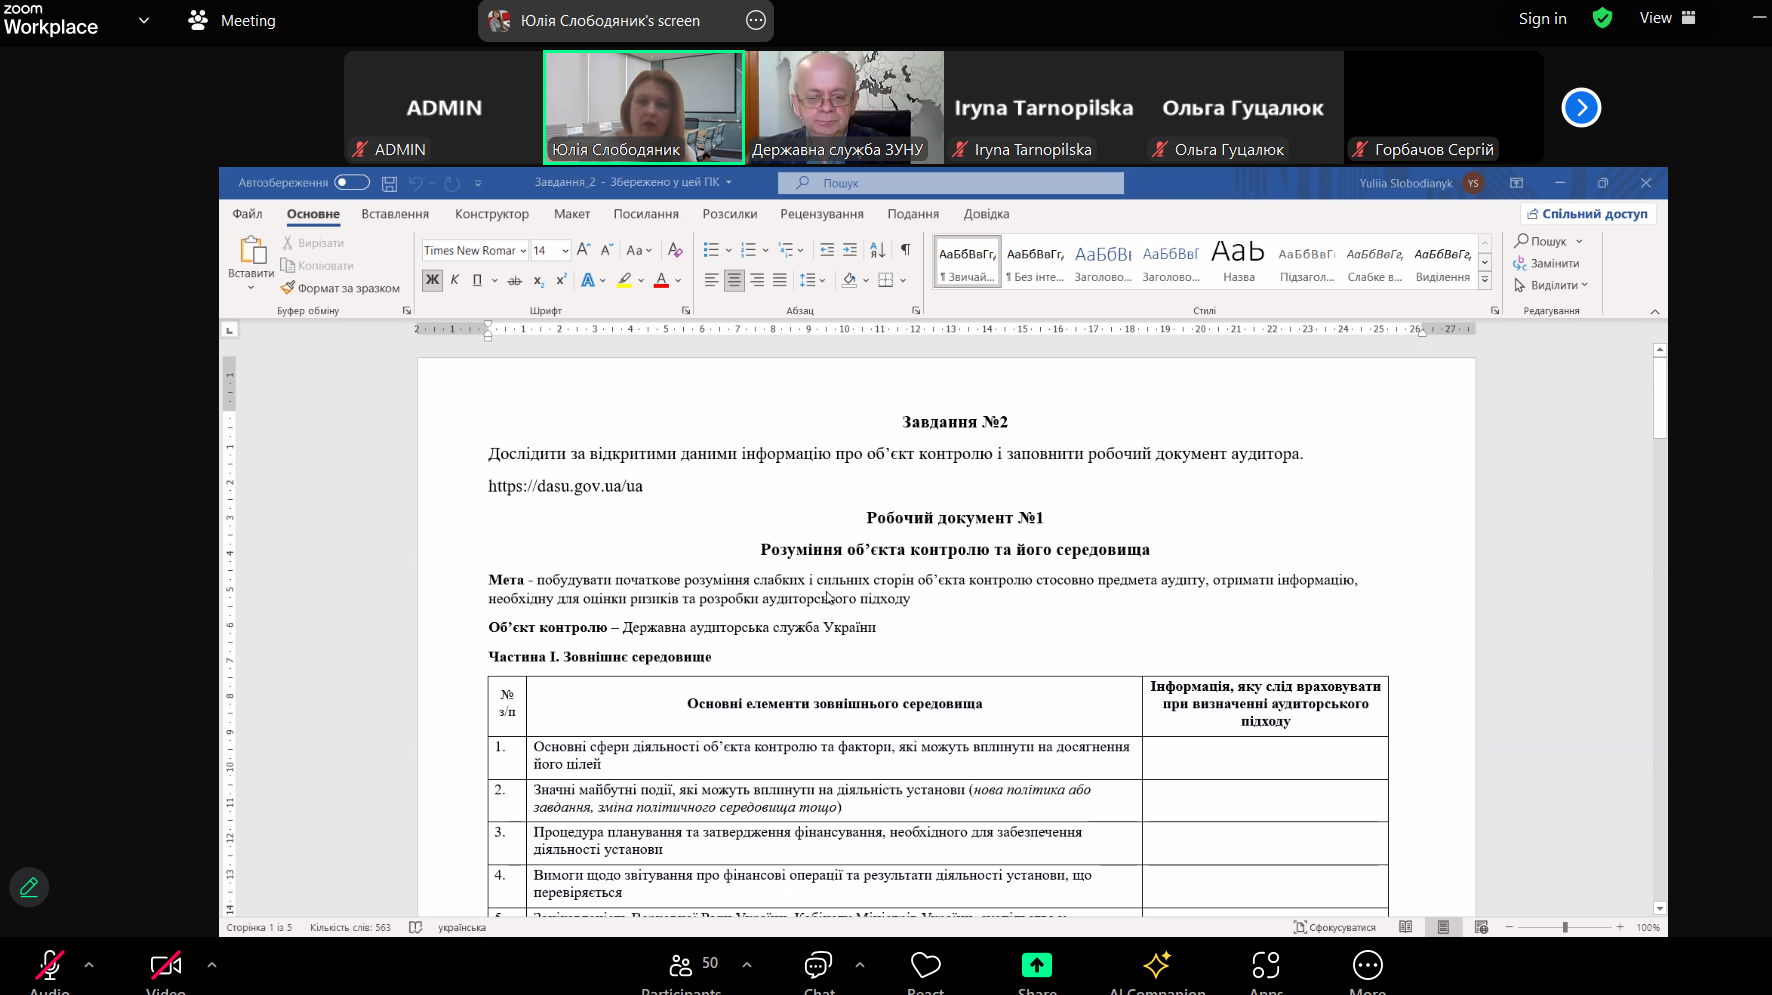Image resolution: width=1772 pixels, height=995 pixels.
Task: Expand audio options arrow next to Audio
Action: [89, 965]
